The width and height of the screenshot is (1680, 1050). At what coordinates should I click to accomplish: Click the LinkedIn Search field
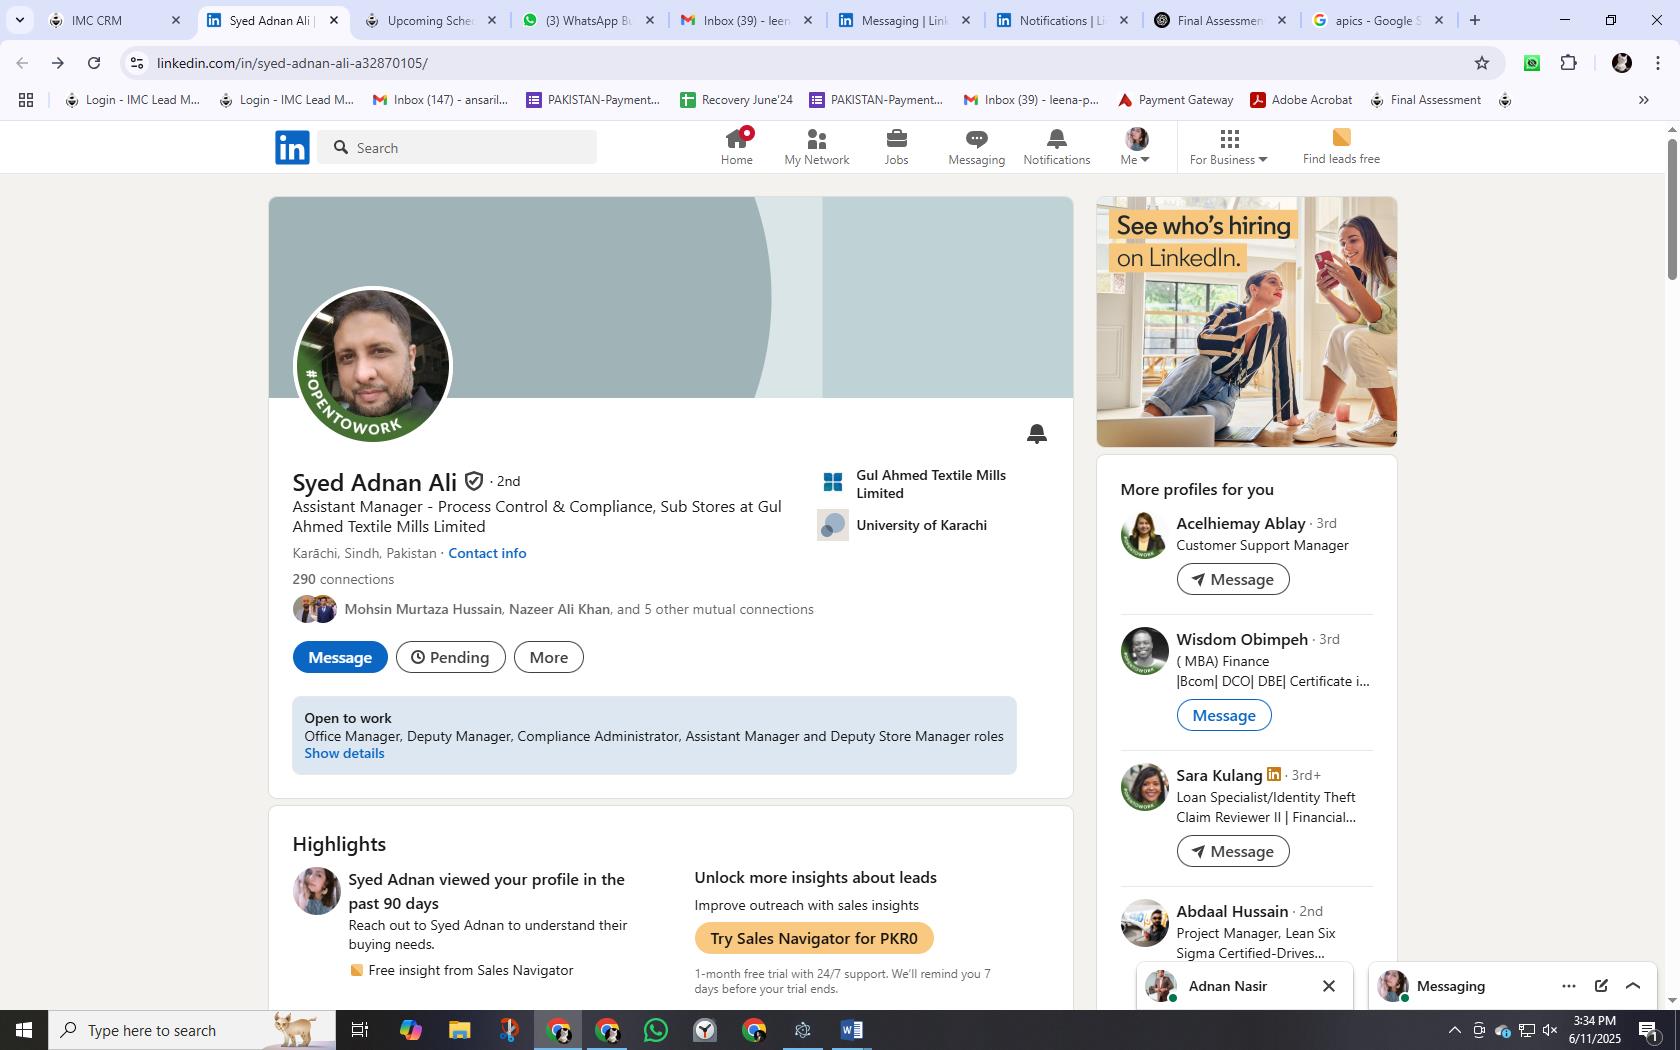point(457,147)
